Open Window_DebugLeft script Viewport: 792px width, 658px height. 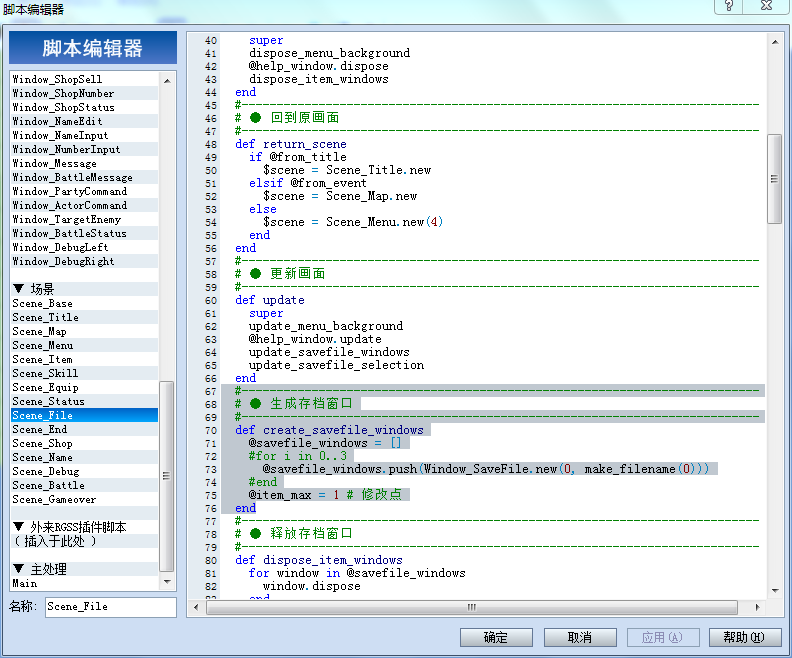point(84,247)
